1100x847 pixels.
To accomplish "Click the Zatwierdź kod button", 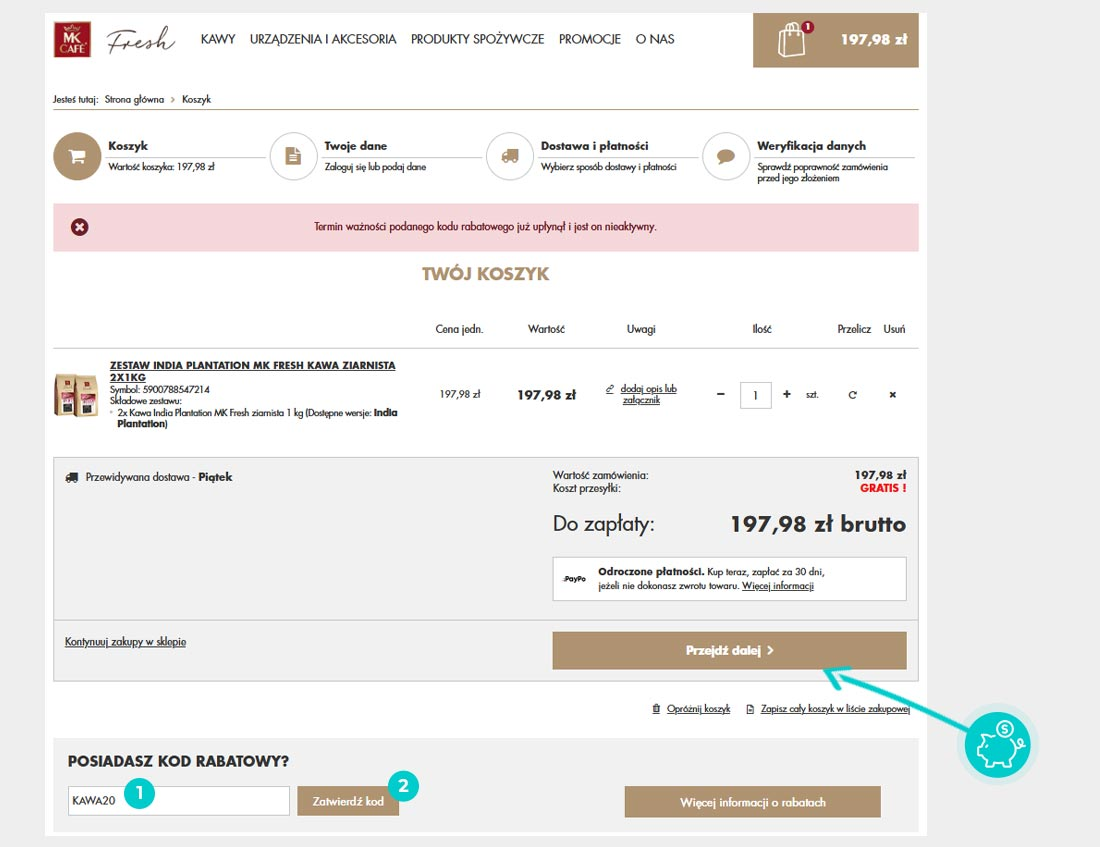I will 348,801.
